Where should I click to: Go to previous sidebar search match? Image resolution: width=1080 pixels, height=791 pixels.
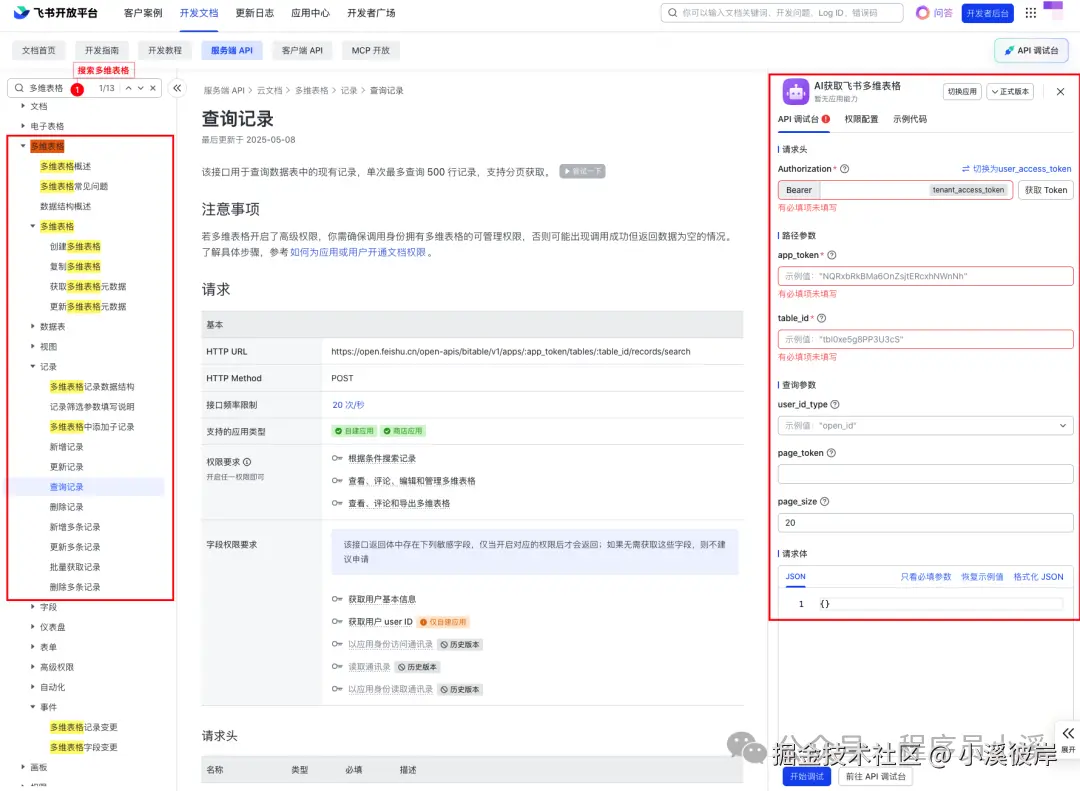[128, 88]
